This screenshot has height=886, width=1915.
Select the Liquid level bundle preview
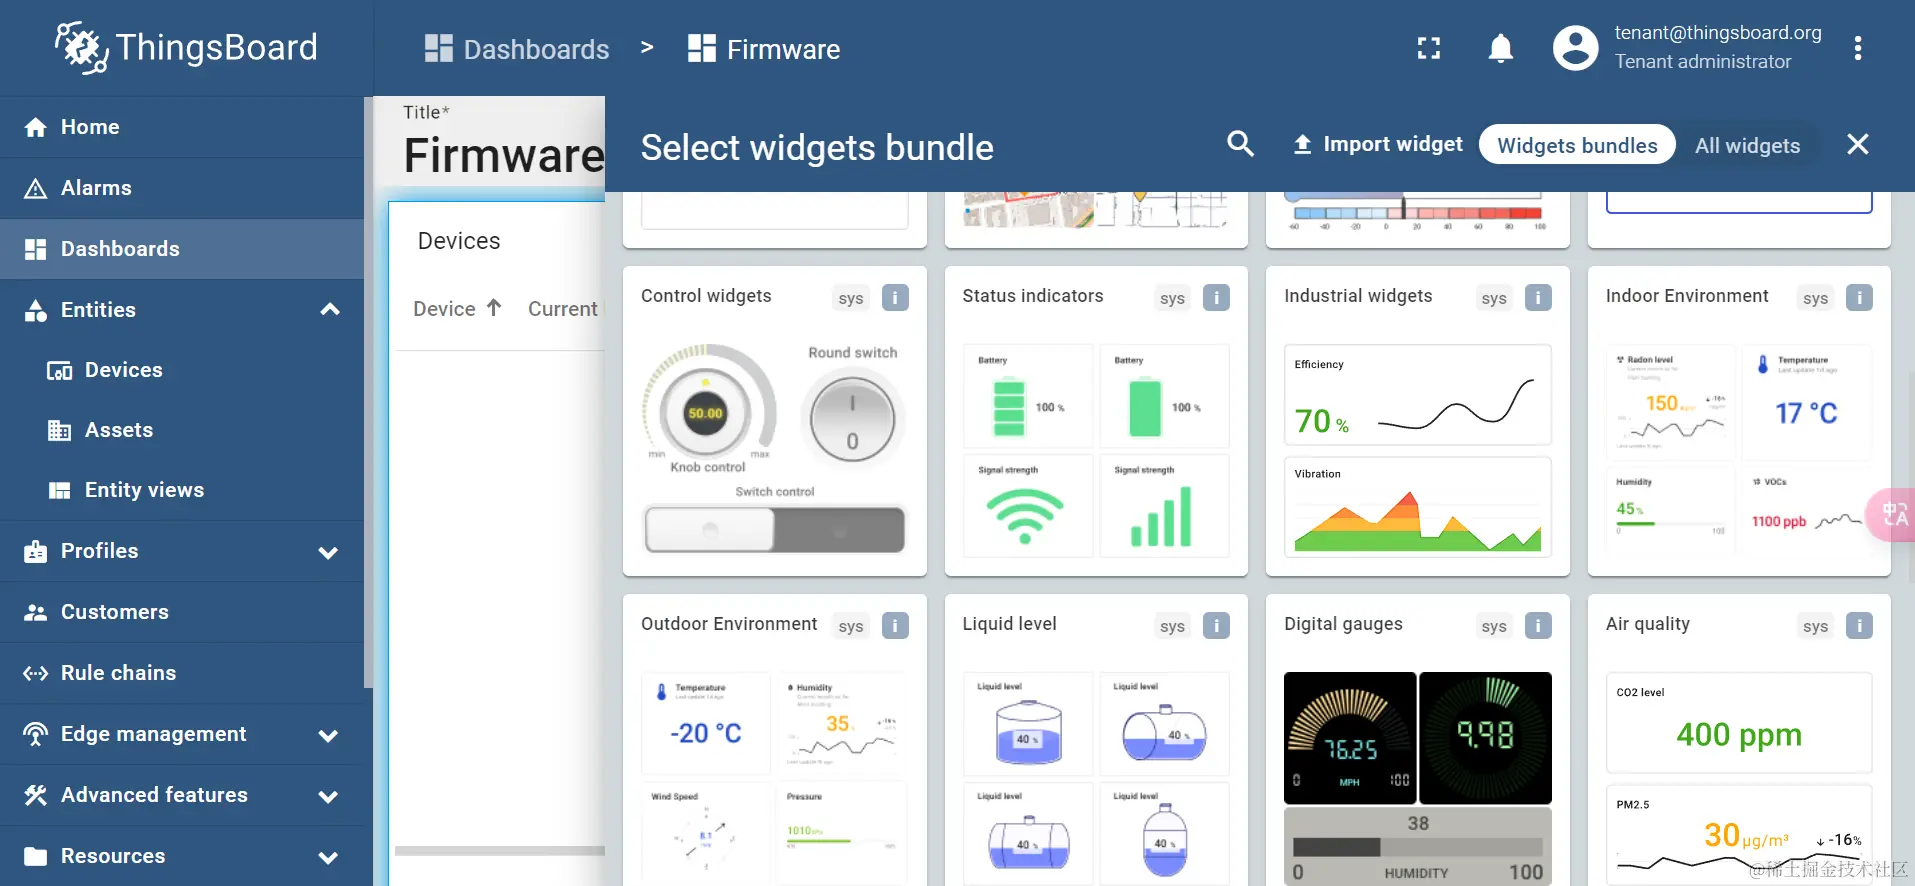[1096, 778]
